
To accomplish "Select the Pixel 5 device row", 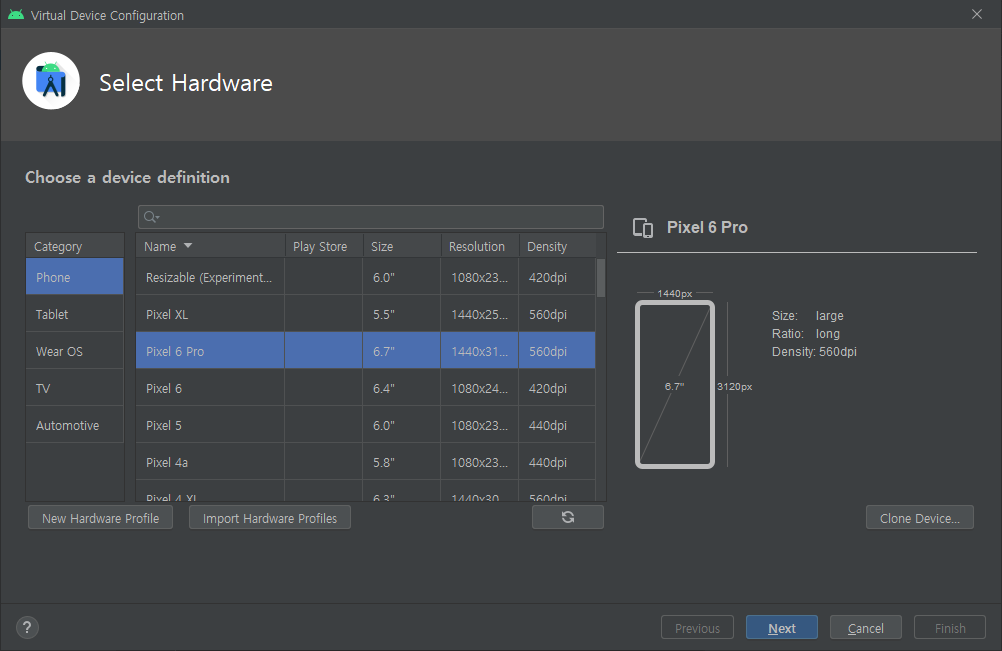I will click(366, 425).
